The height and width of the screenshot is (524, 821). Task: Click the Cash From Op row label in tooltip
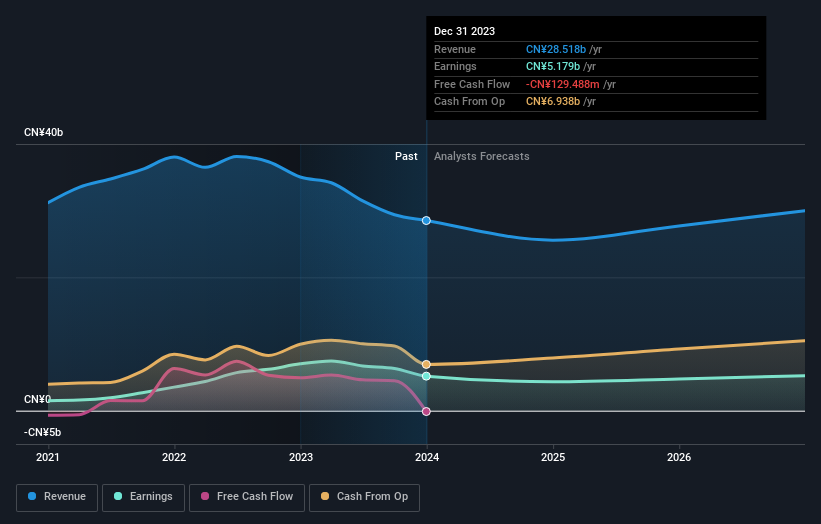(x=469, y=102)
